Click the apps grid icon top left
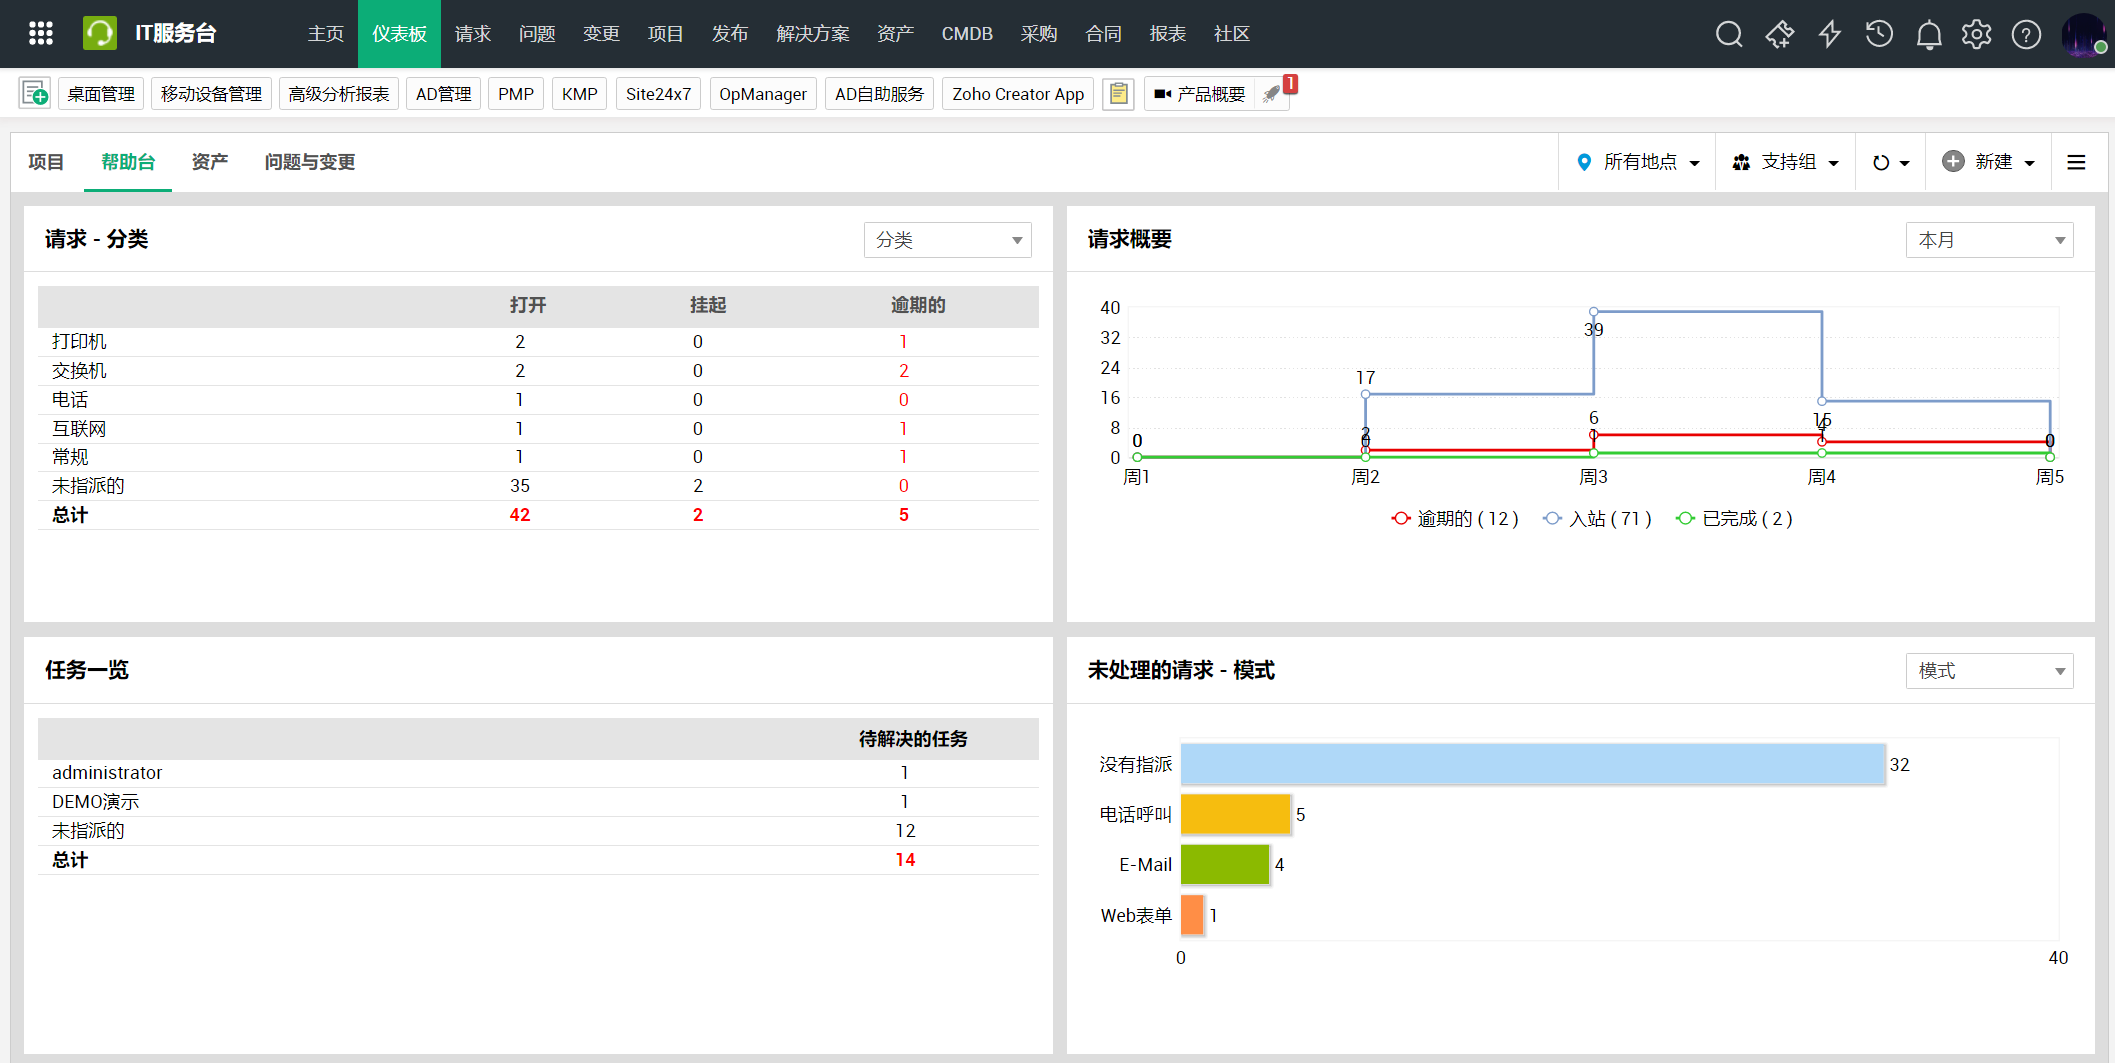2115x1063 pixels. click(40, 33)
